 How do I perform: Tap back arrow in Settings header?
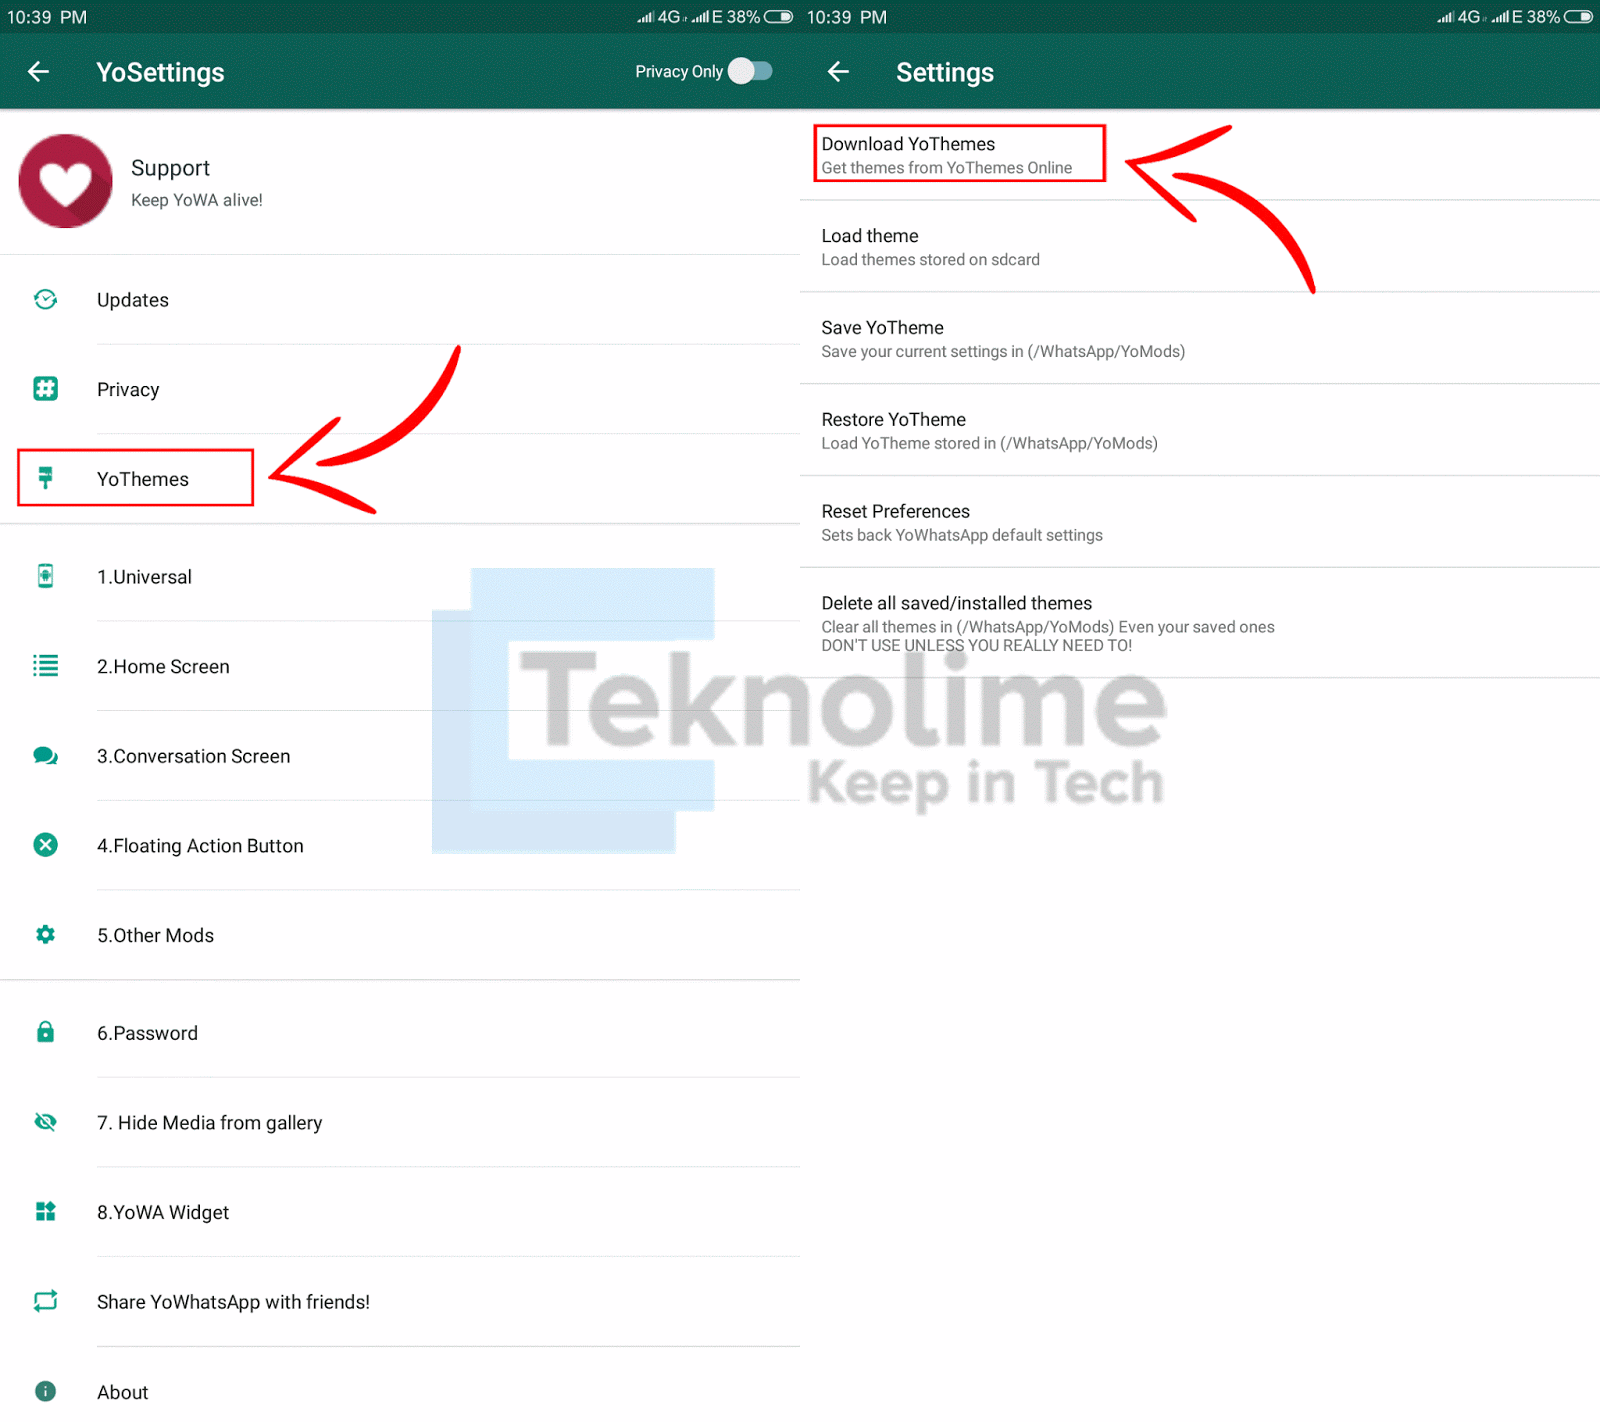[838, 72]
